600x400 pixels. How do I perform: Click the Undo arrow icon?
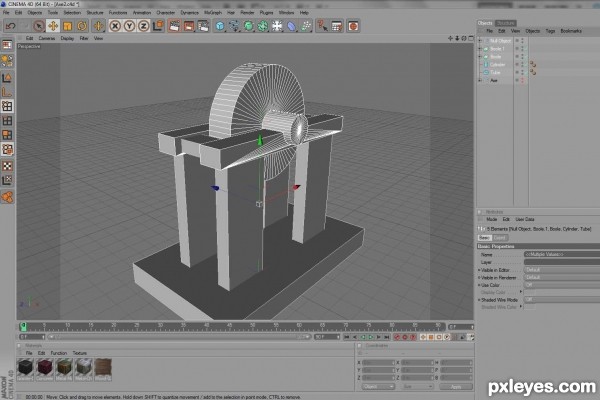(10, 26)
